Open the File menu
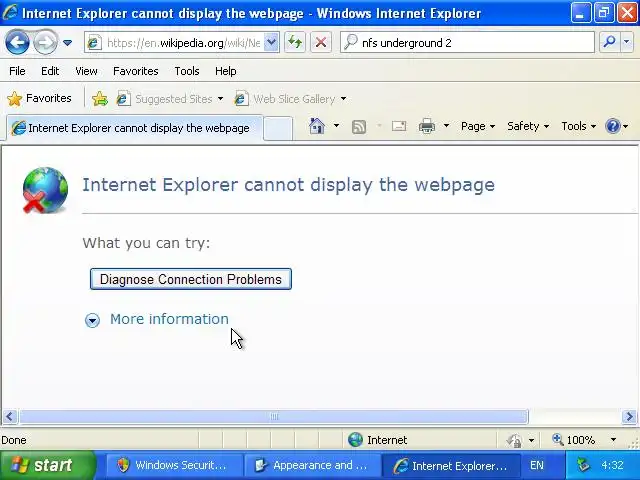The image size is (640, 480). pyautogui.click(x=17, y=71)
